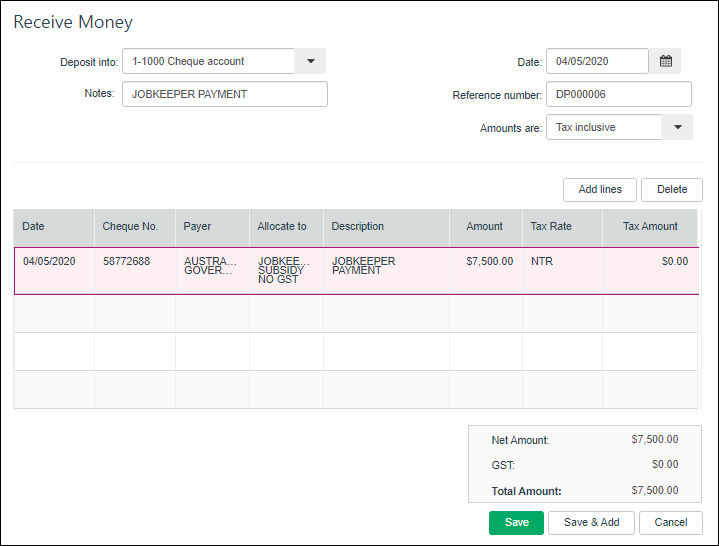Click the Amount column header
This screenshot has height=546, width=719.
pos(485,226)
